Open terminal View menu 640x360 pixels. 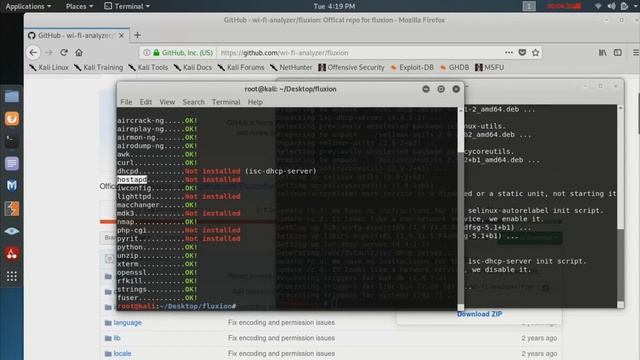pos(167,102)
